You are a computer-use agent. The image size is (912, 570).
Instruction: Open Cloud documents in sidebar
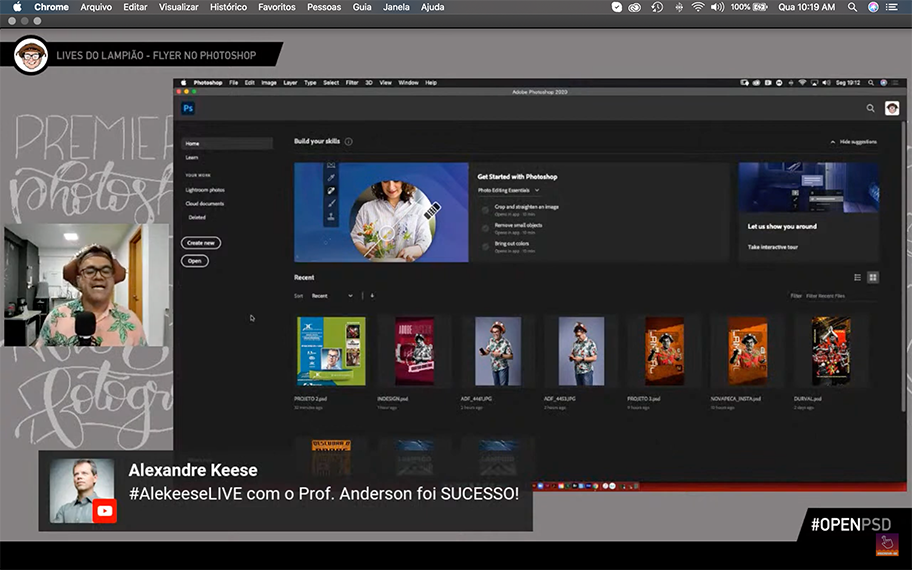point(204,204)
